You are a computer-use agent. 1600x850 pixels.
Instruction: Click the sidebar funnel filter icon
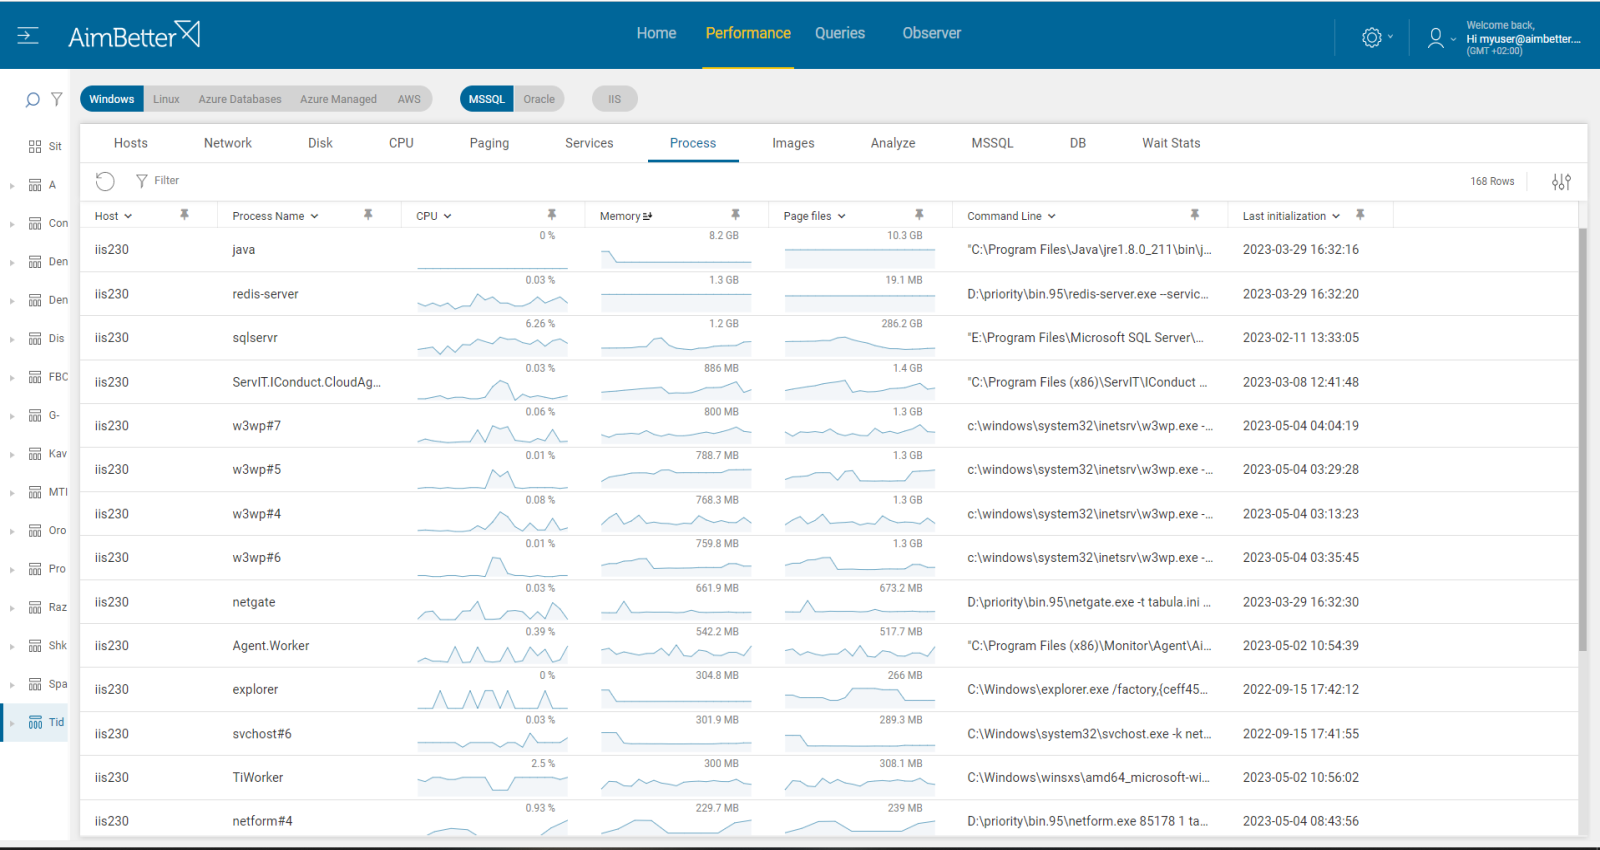pos(57,99)
